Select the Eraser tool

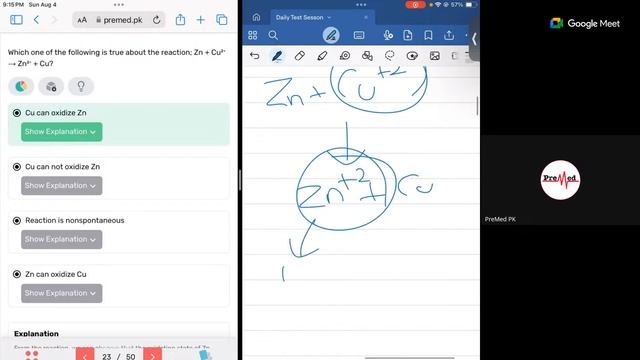[x=300, y=56]
